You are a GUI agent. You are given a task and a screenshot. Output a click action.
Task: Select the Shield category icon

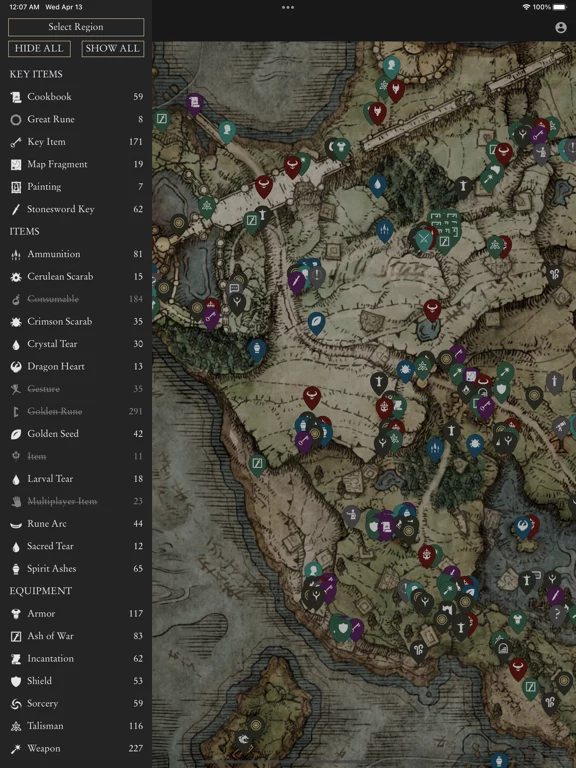tap(16, 681)
